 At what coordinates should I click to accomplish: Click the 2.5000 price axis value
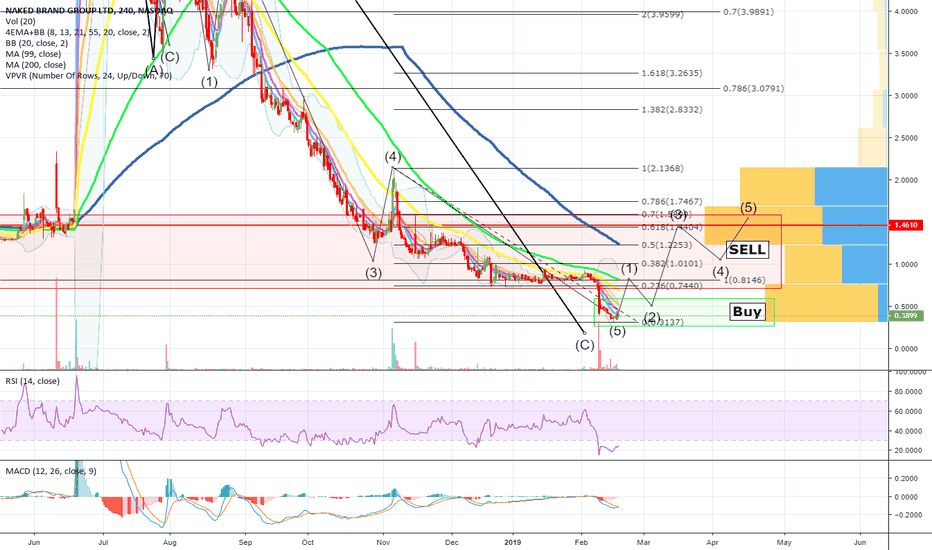(x=905, y=138)
